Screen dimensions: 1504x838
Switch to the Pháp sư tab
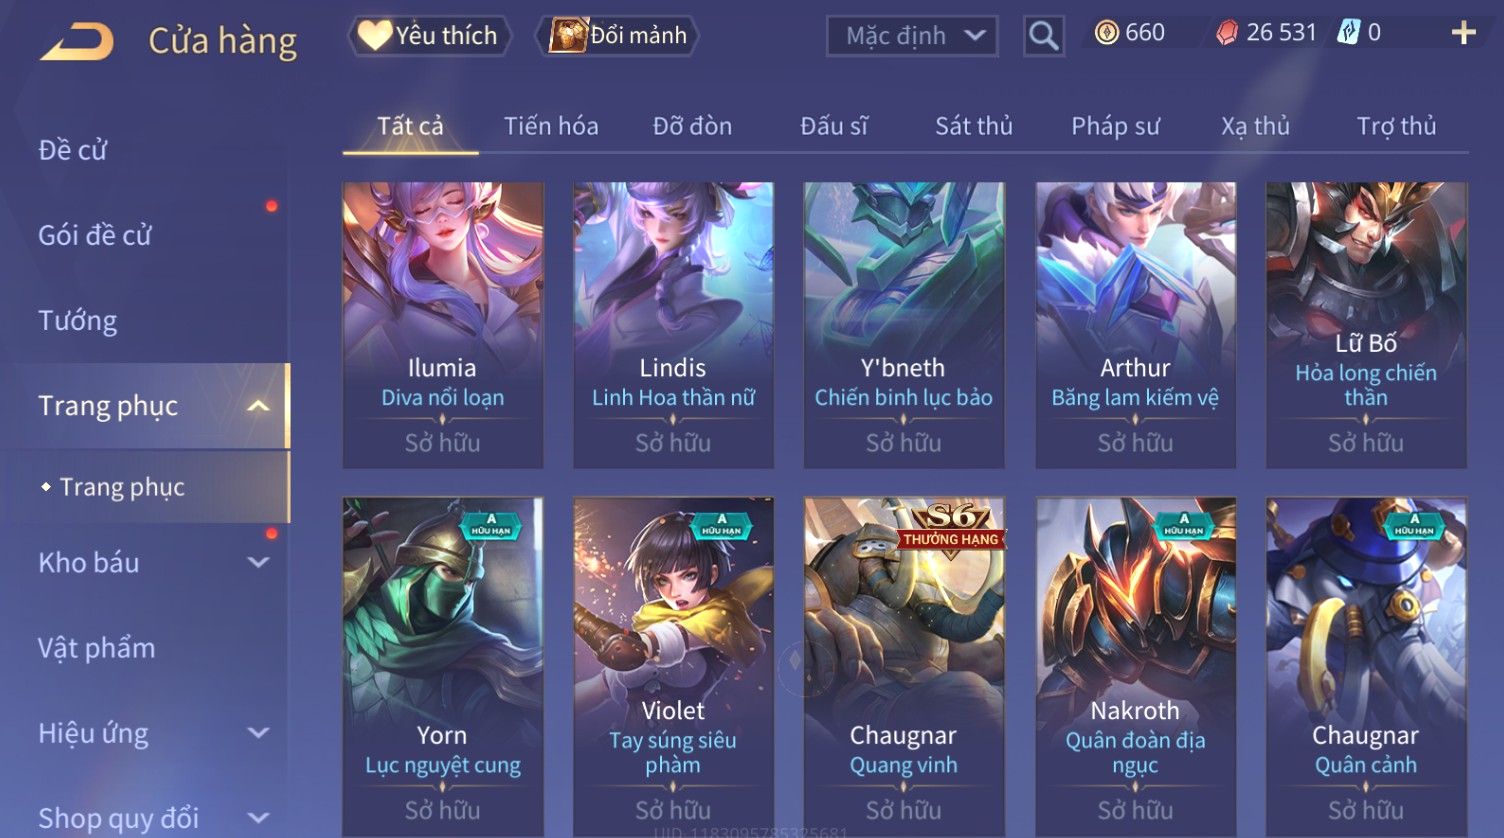tap(1115, 126)
